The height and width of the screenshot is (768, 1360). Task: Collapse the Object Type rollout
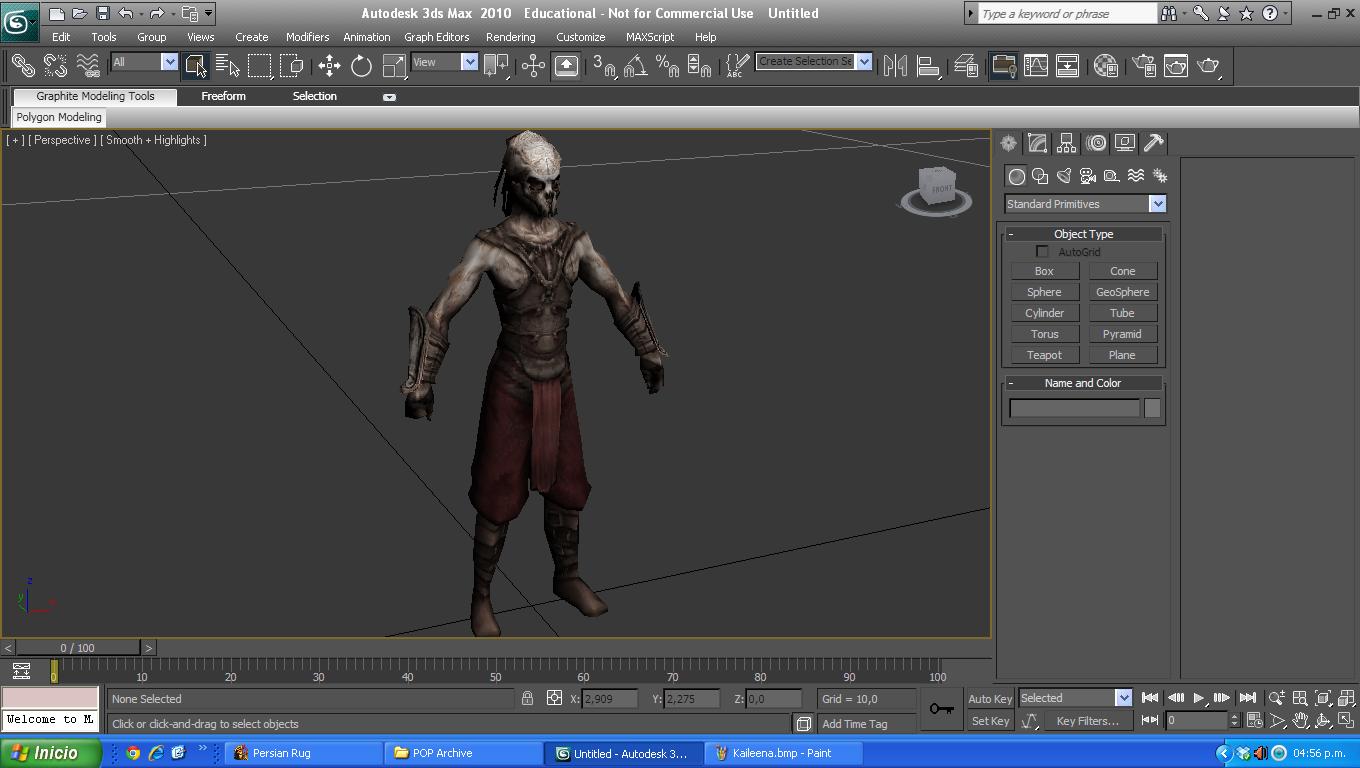coord(1083,234)
